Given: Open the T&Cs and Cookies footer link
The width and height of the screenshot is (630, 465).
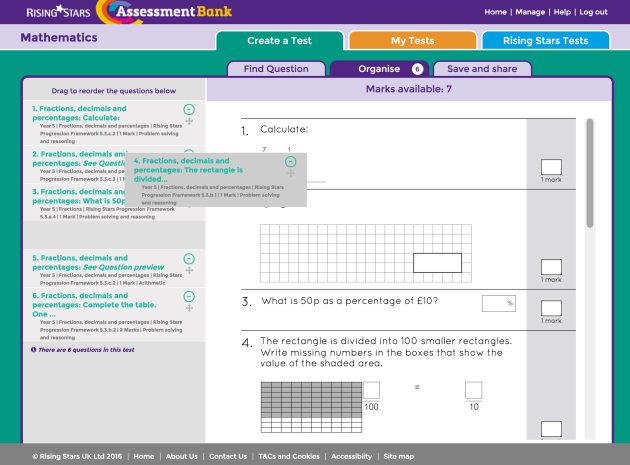Looking at the screenshot, I should (289, 456).
